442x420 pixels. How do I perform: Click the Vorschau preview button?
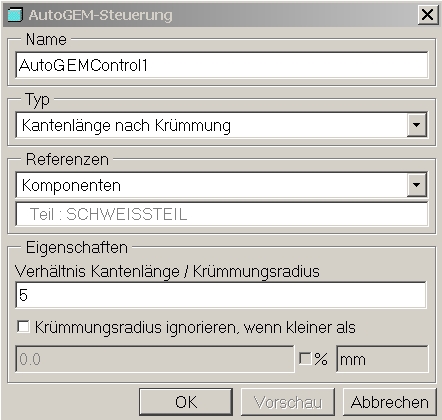(288, 402)
